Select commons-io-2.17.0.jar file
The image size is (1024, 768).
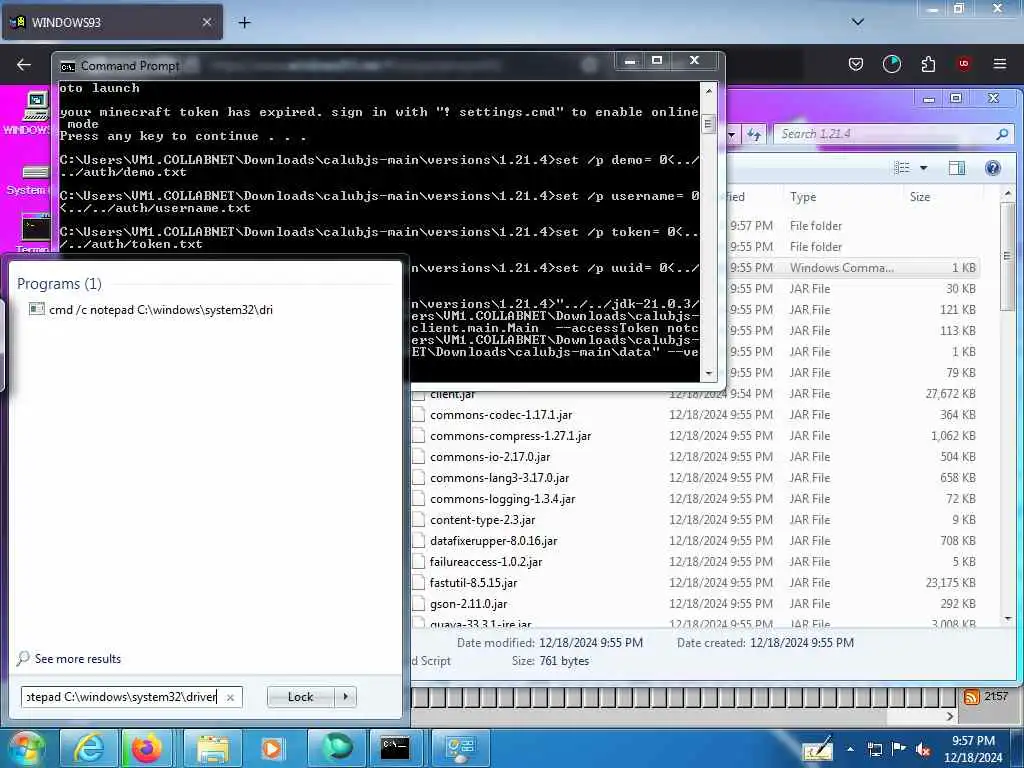(490, 456)
